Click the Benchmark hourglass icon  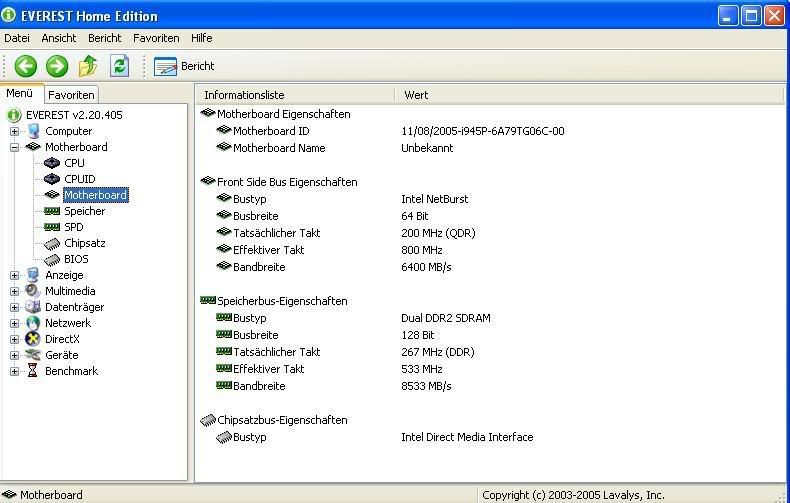[x=33, y=371]
